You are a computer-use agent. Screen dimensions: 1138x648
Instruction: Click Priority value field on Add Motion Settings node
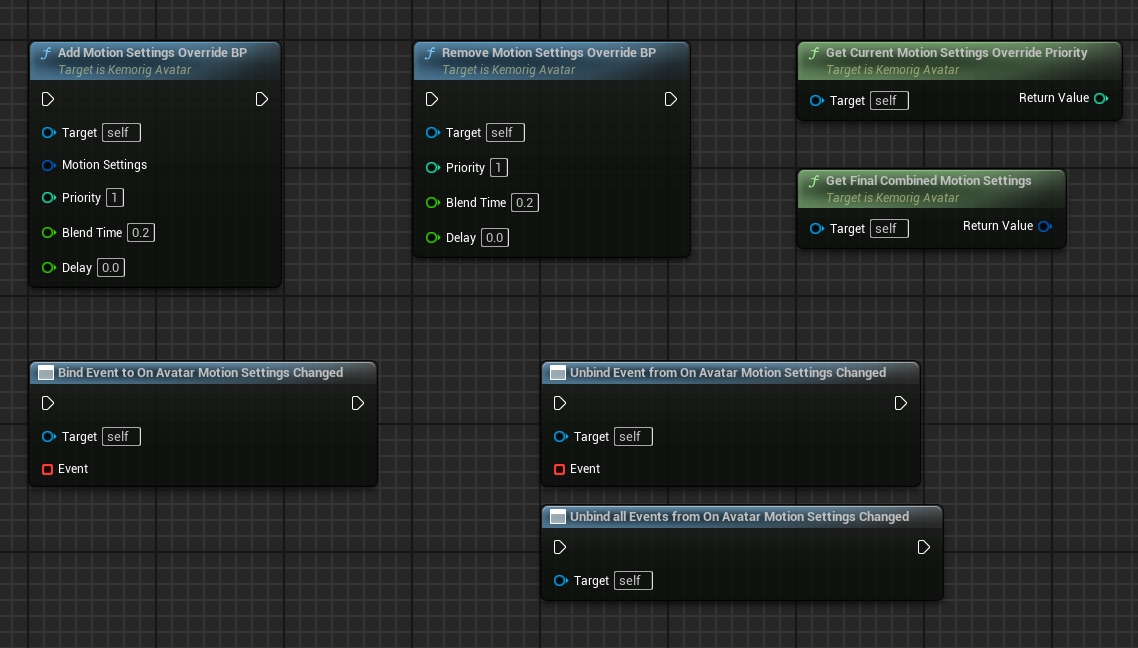click(115, 198)
